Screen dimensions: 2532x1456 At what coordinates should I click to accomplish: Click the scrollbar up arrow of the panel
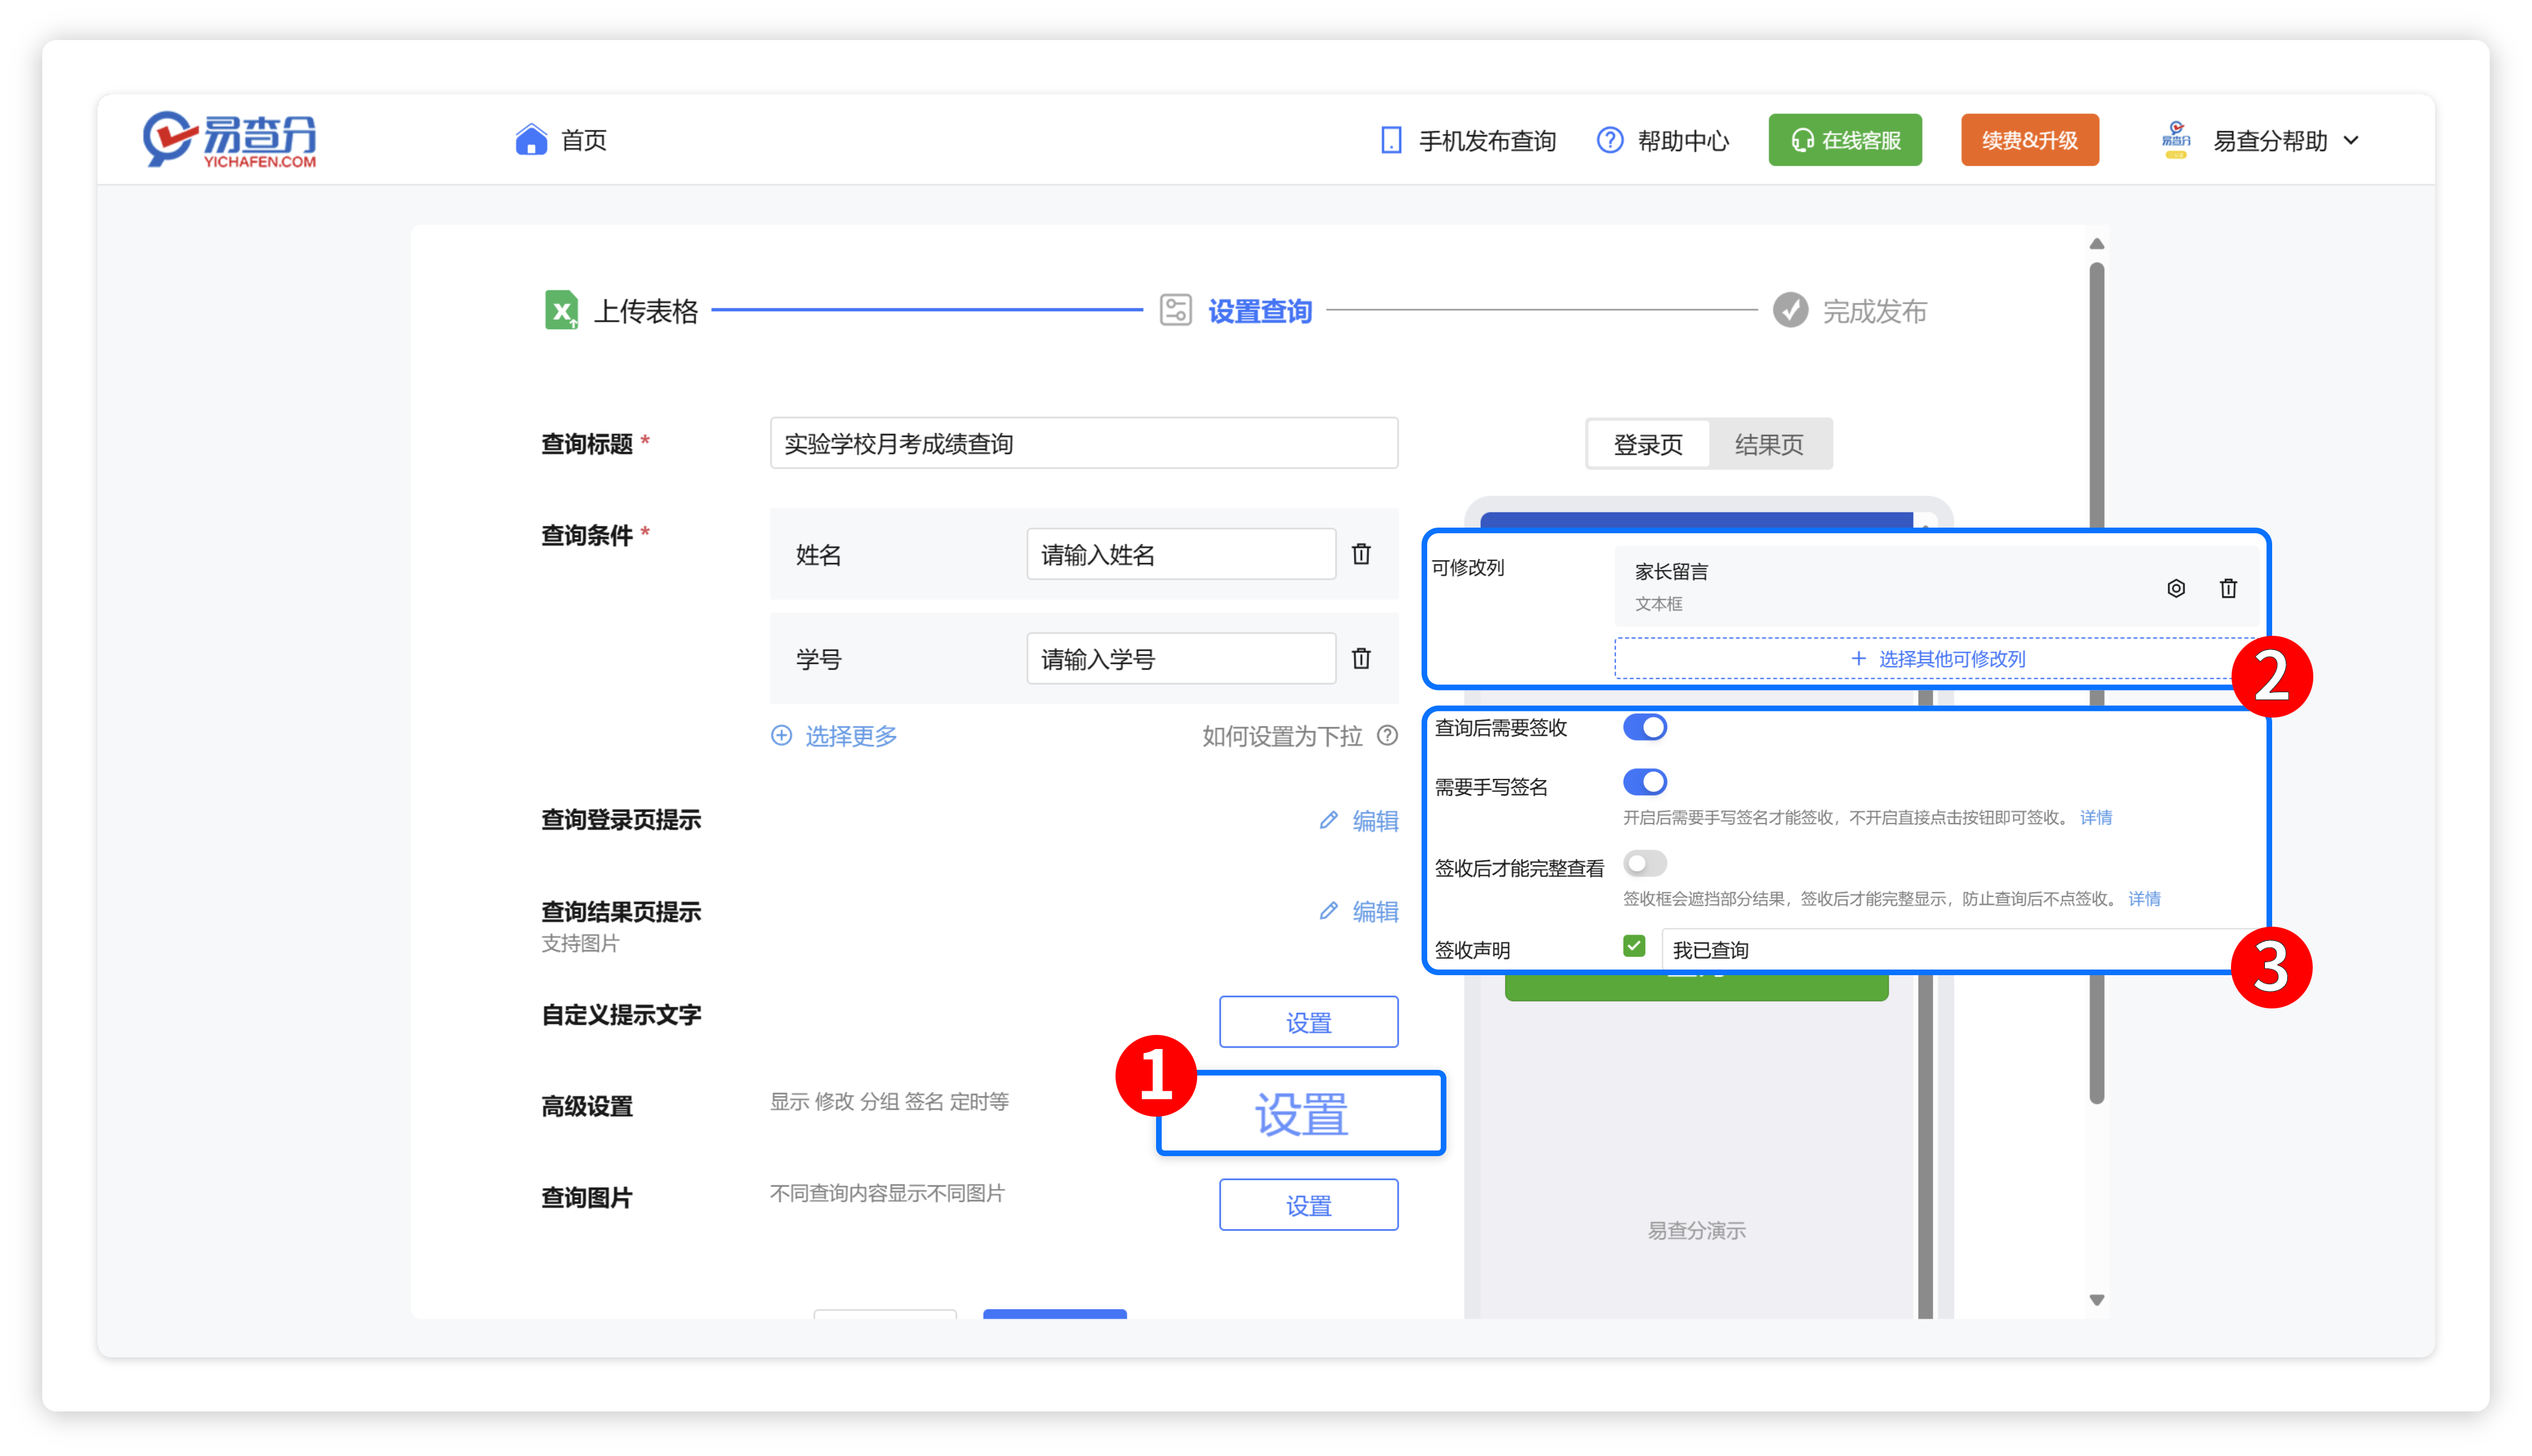click(x=2097, y=244)
